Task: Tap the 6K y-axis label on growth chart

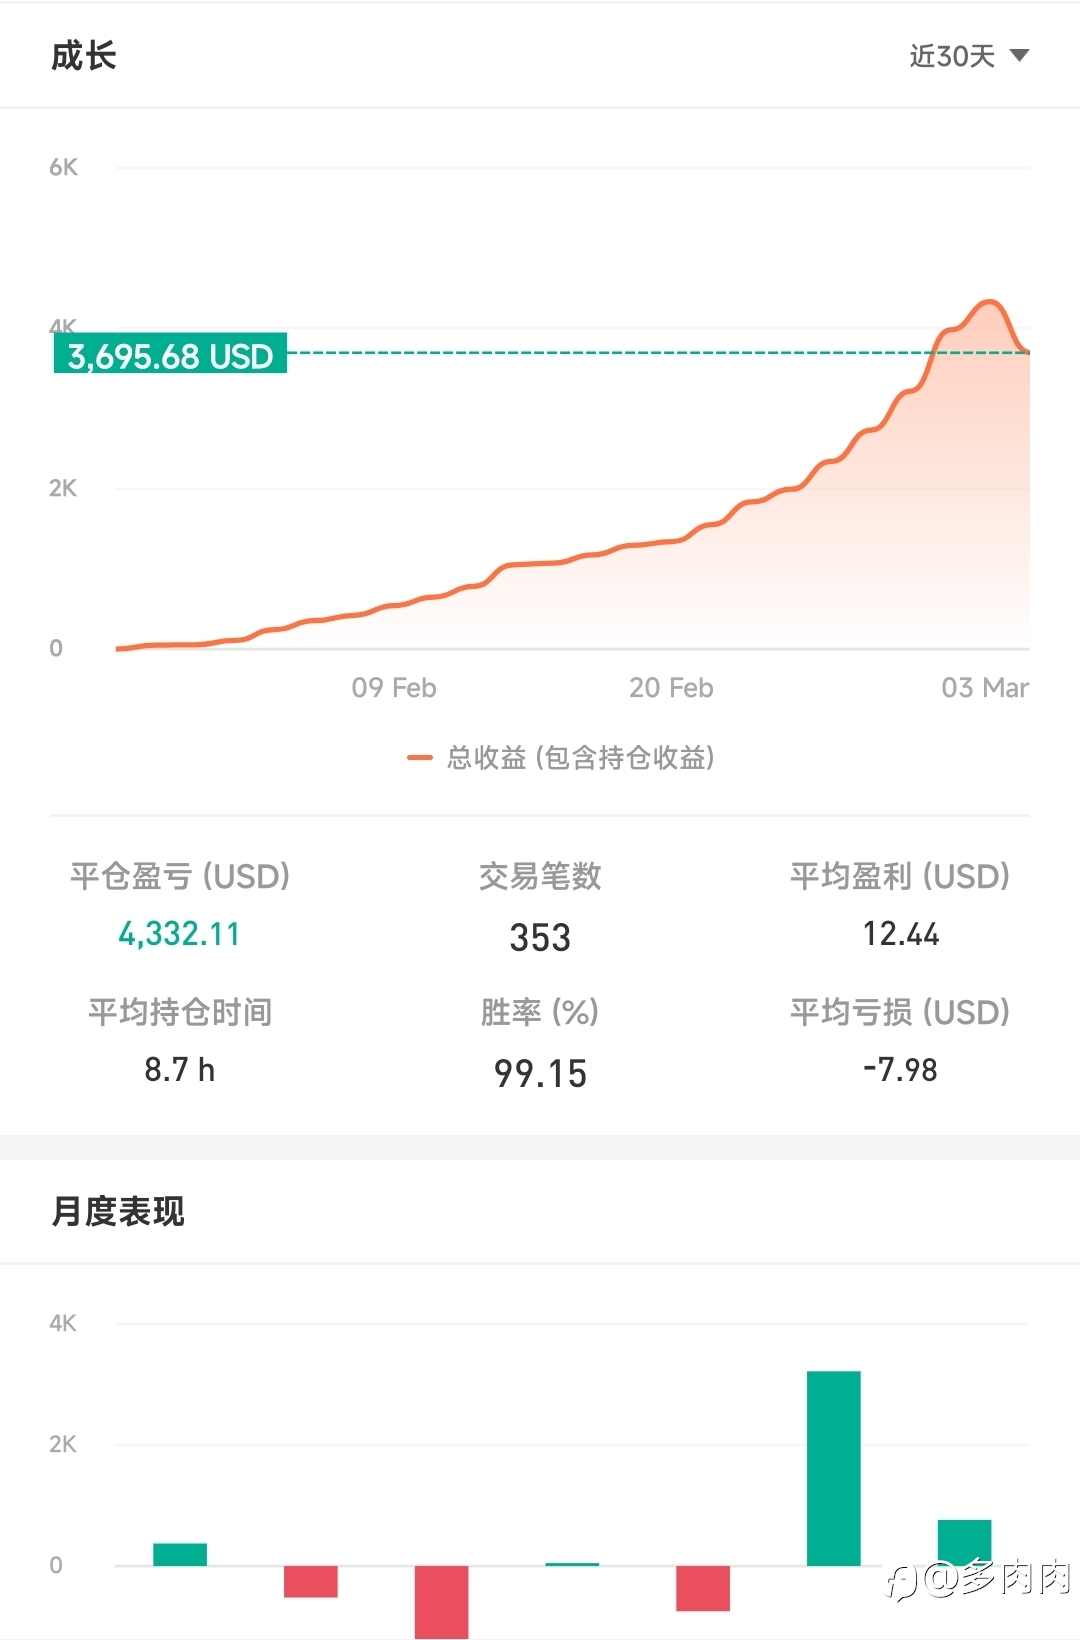Action: click(63, 167)
